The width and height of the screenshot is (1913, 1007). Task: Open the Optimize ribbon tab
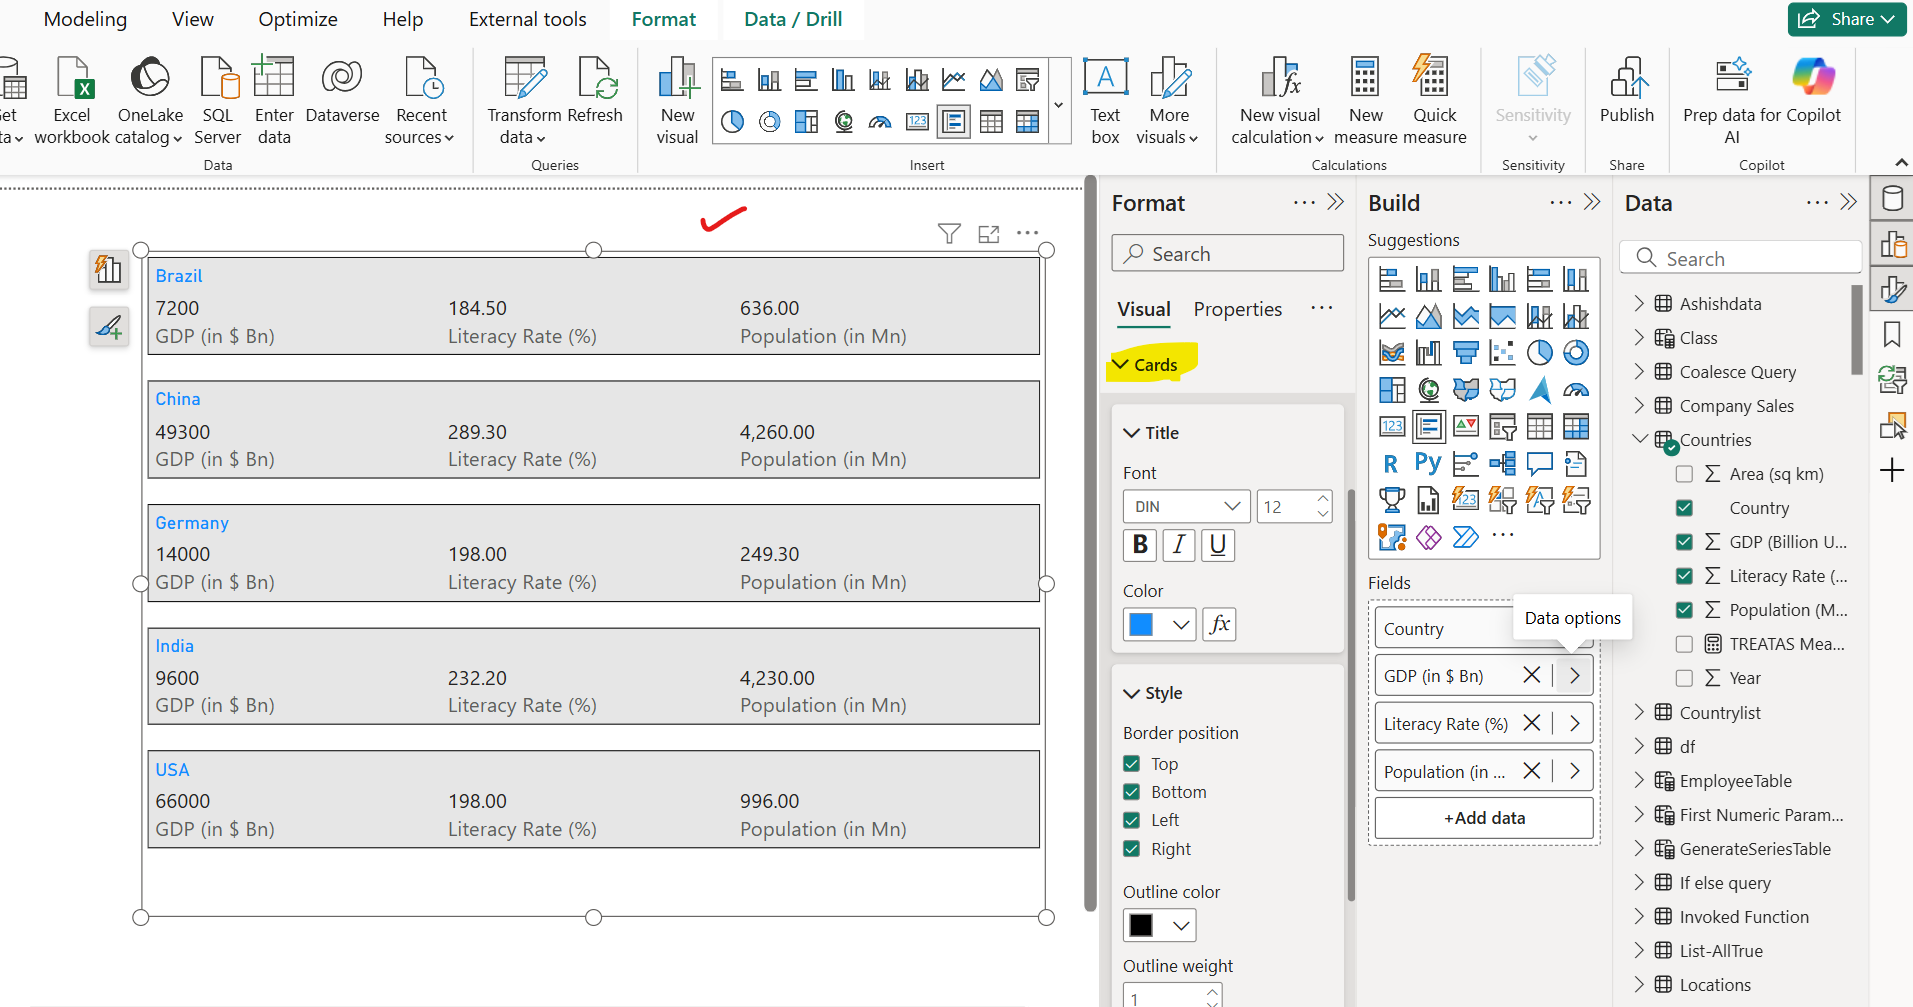(x=297, y=19)
